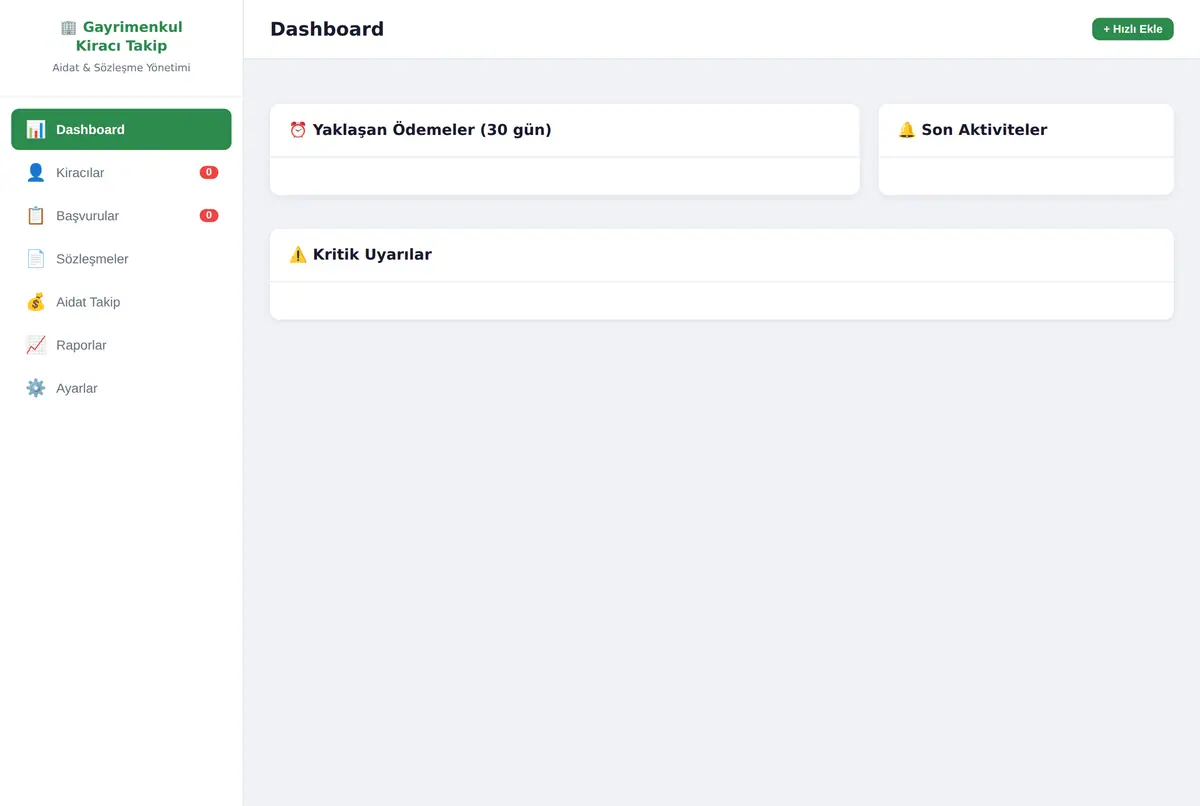
Task: Click the Başvurular clipboard icon
Action: point(36,215)
